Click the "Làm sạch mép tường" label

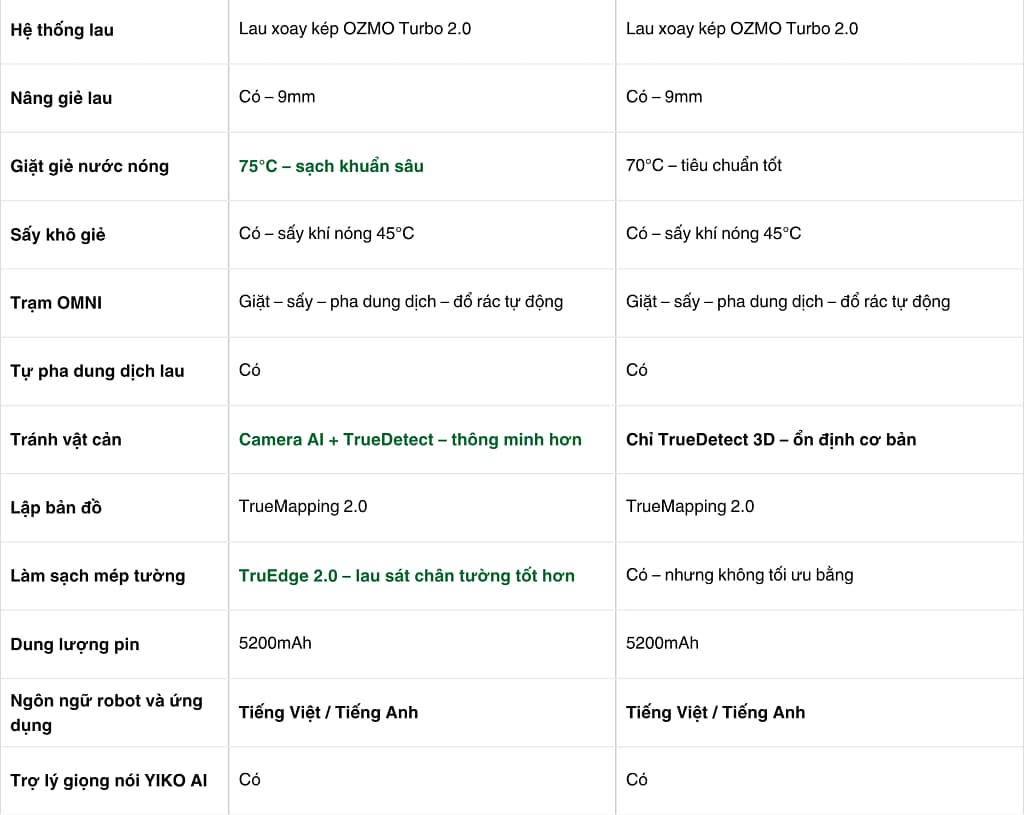97,576
